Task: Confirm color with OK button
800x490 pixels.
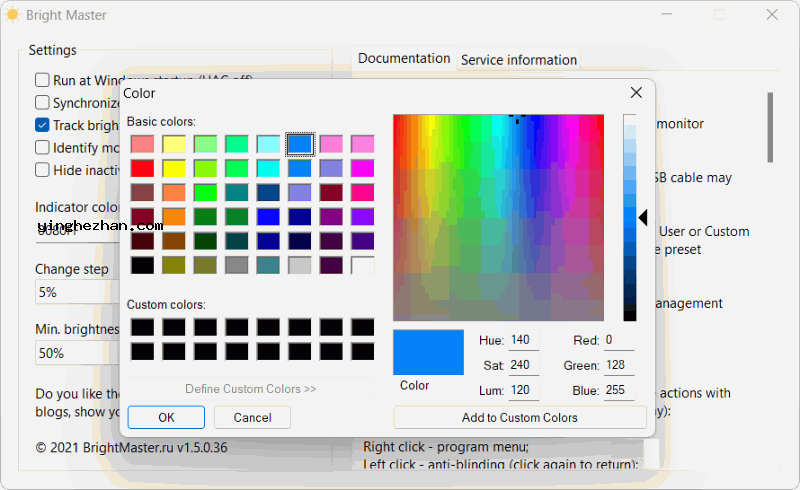Action: pyautogui.click(x=166, y=418)
